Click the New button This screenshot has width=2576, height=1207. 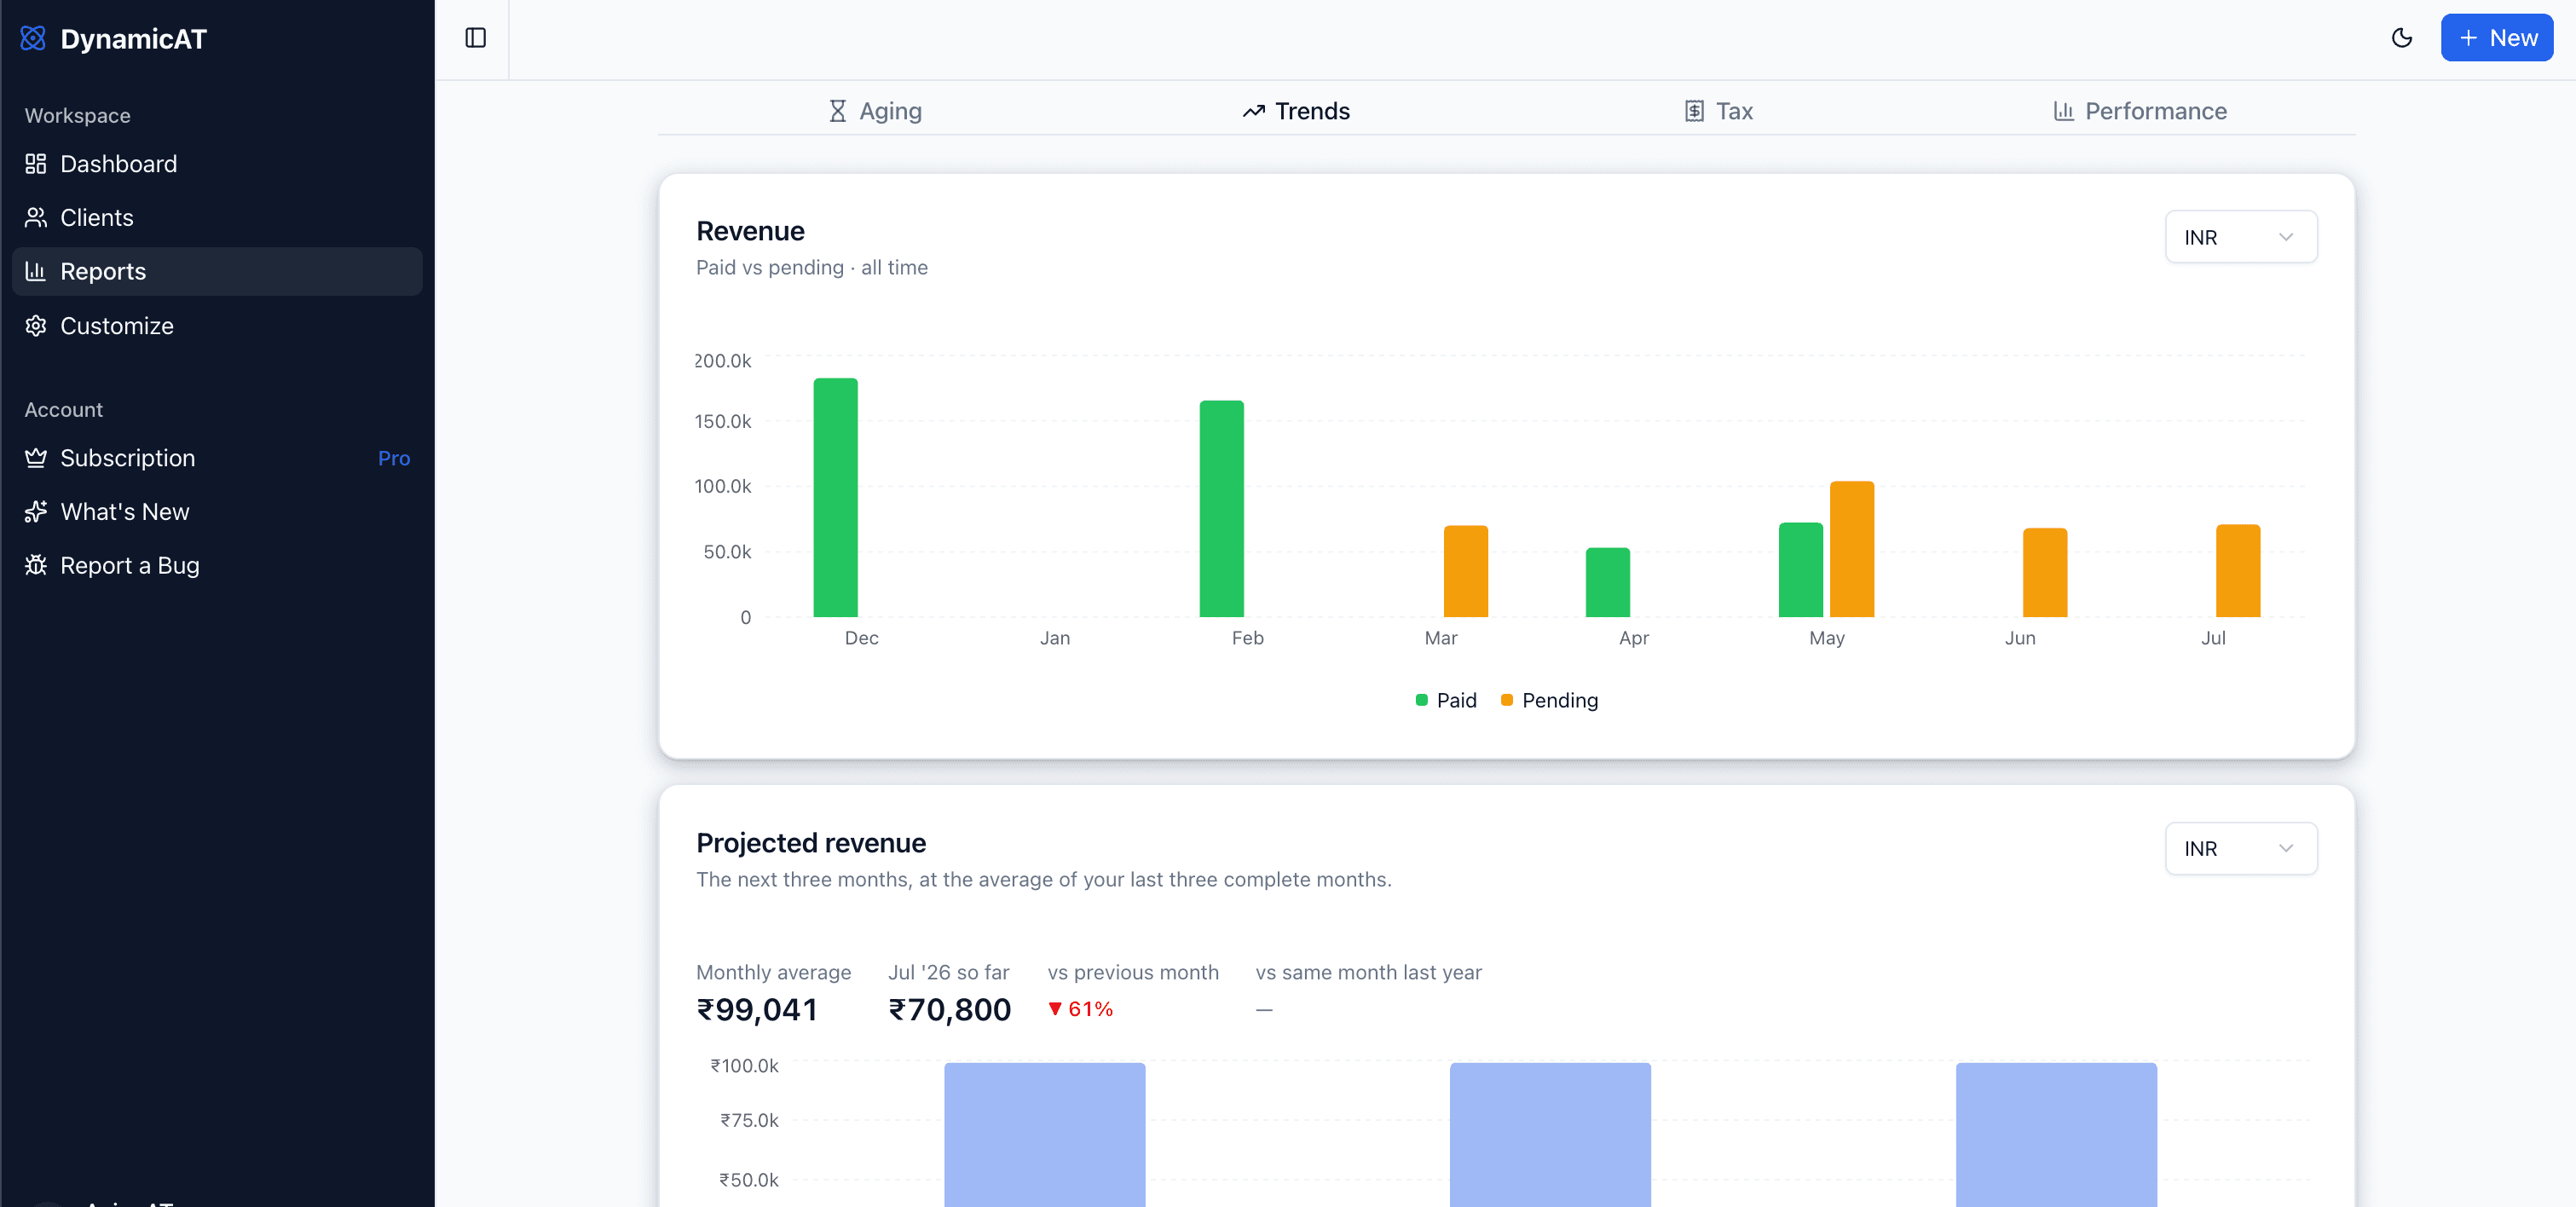click(2496, 38)
